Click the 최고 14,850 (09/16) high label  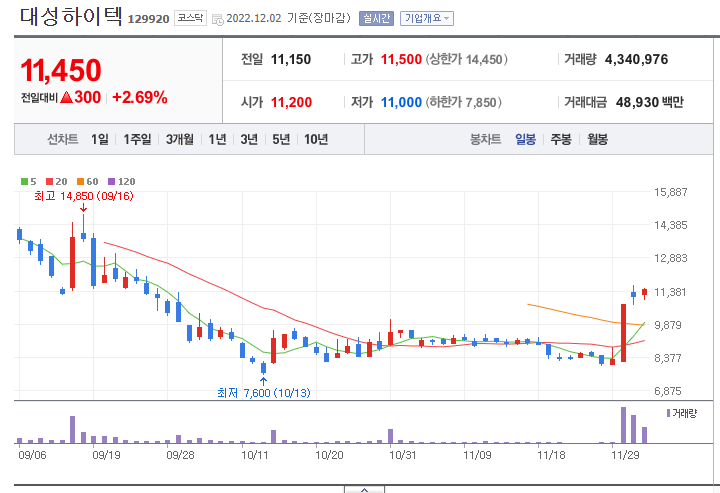coord(84,196)
